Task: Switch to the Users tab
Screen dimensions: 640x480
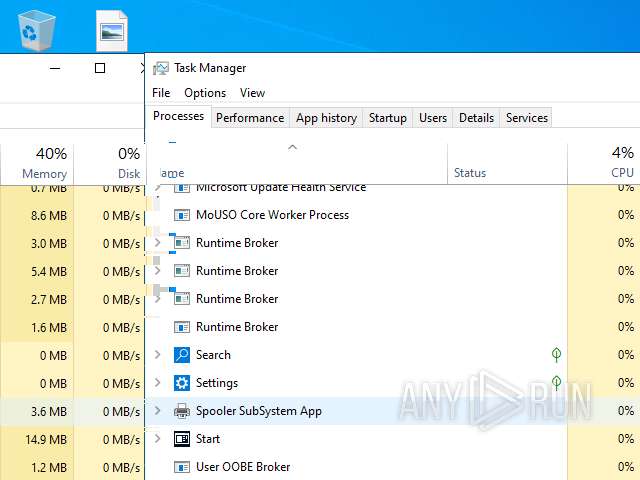Action: (x=433, y=118)
